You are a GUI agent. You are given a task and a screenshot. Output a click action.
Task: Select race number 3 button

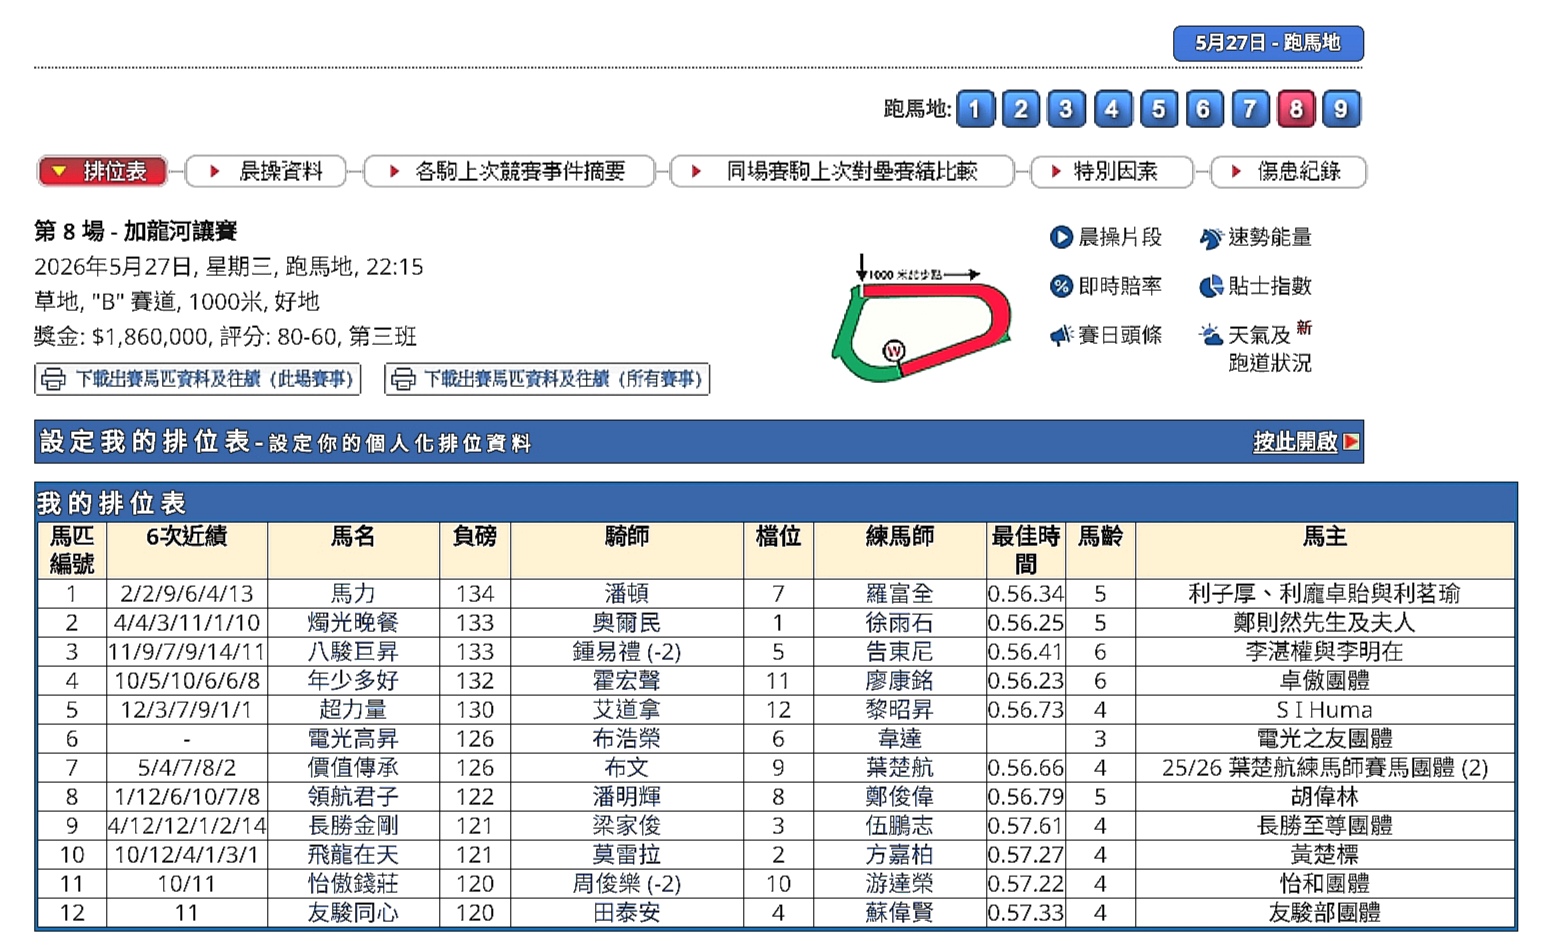click(x=1066, y=109)
